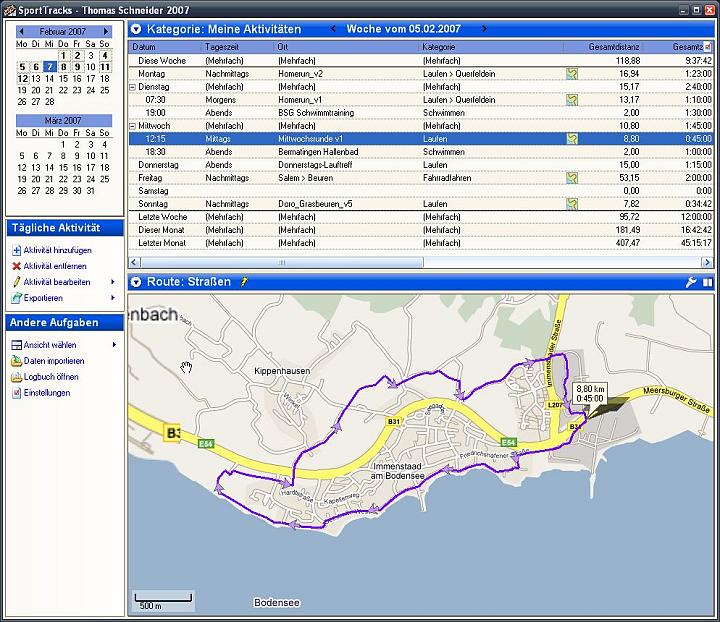The height and width of the screenshot is (622, 720).
Task: Open the Route panel dropdown arrow
Action: 136,282
